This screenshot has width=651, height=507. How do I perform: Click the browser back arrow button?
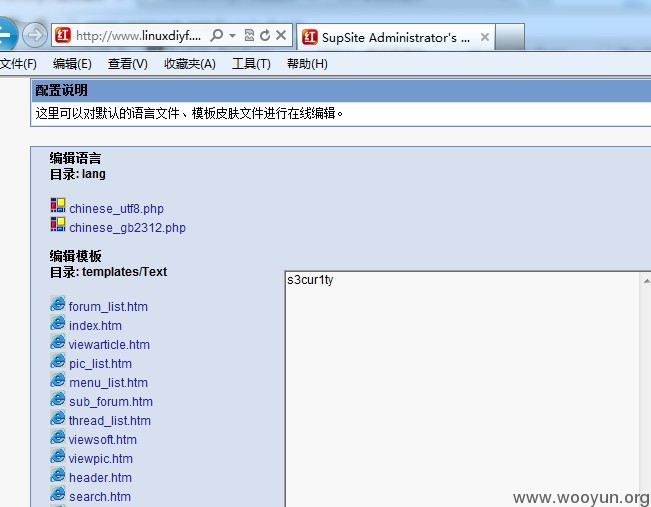[6, 35]
